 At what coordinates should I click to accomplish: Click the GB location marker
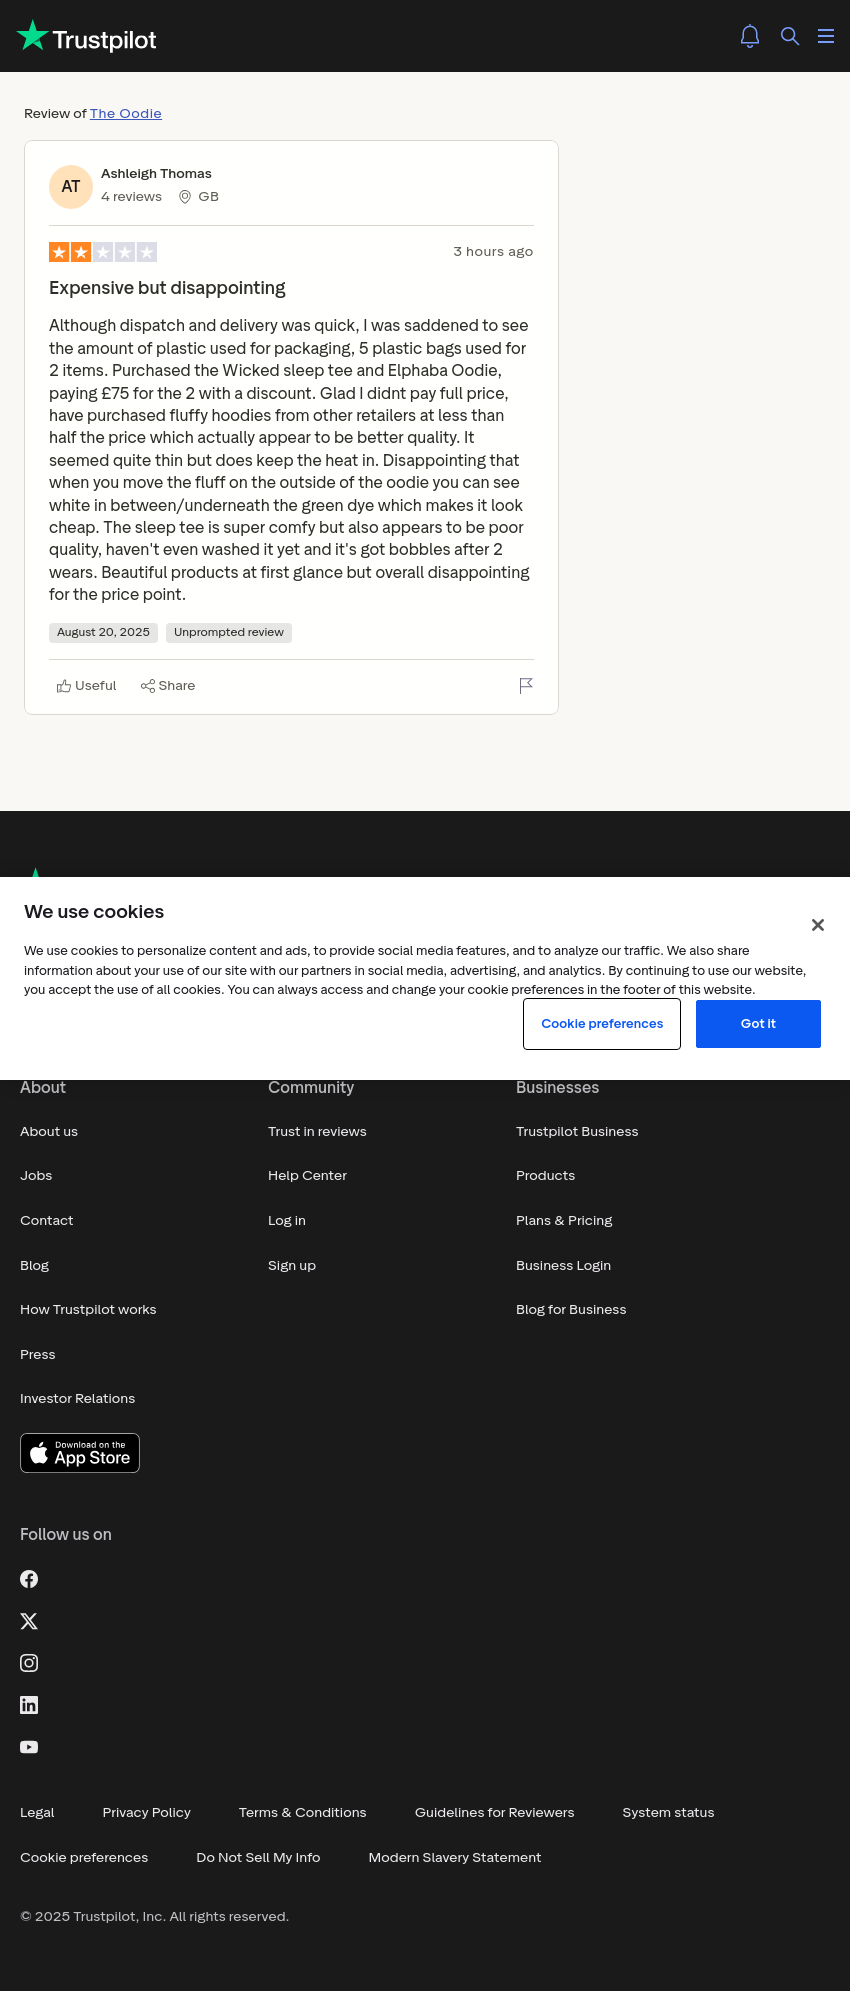[x=198, y=197]
